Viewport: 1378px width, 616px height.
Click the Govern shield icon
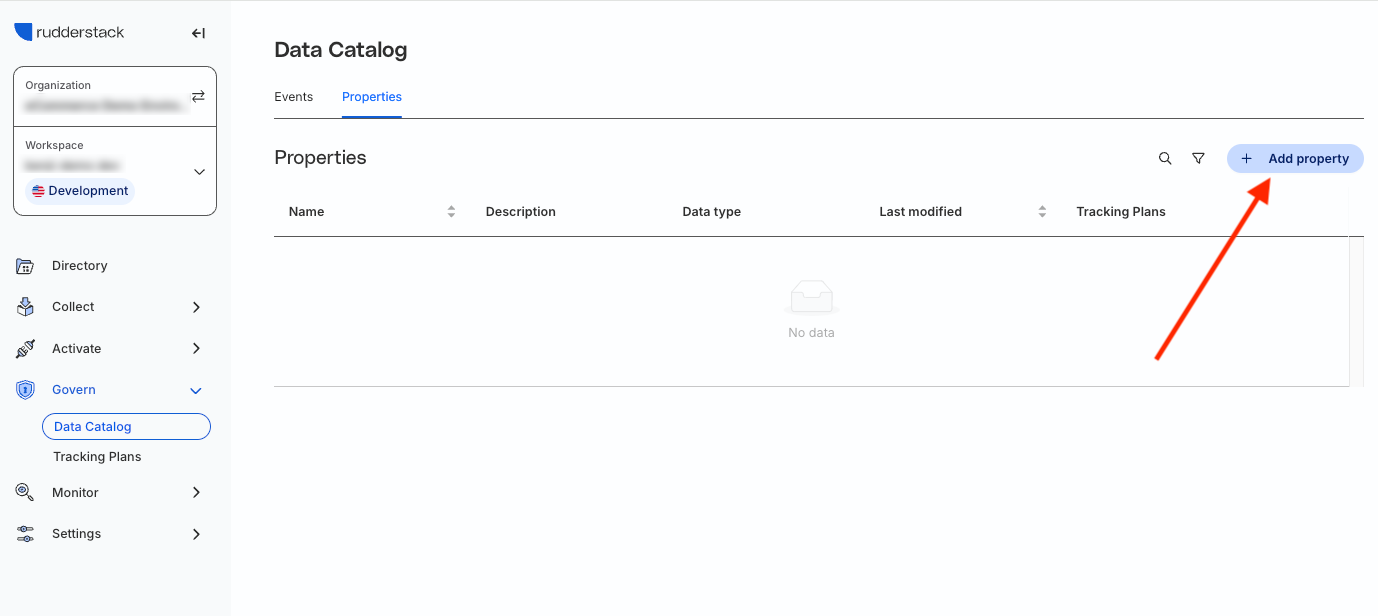[25, 390]
